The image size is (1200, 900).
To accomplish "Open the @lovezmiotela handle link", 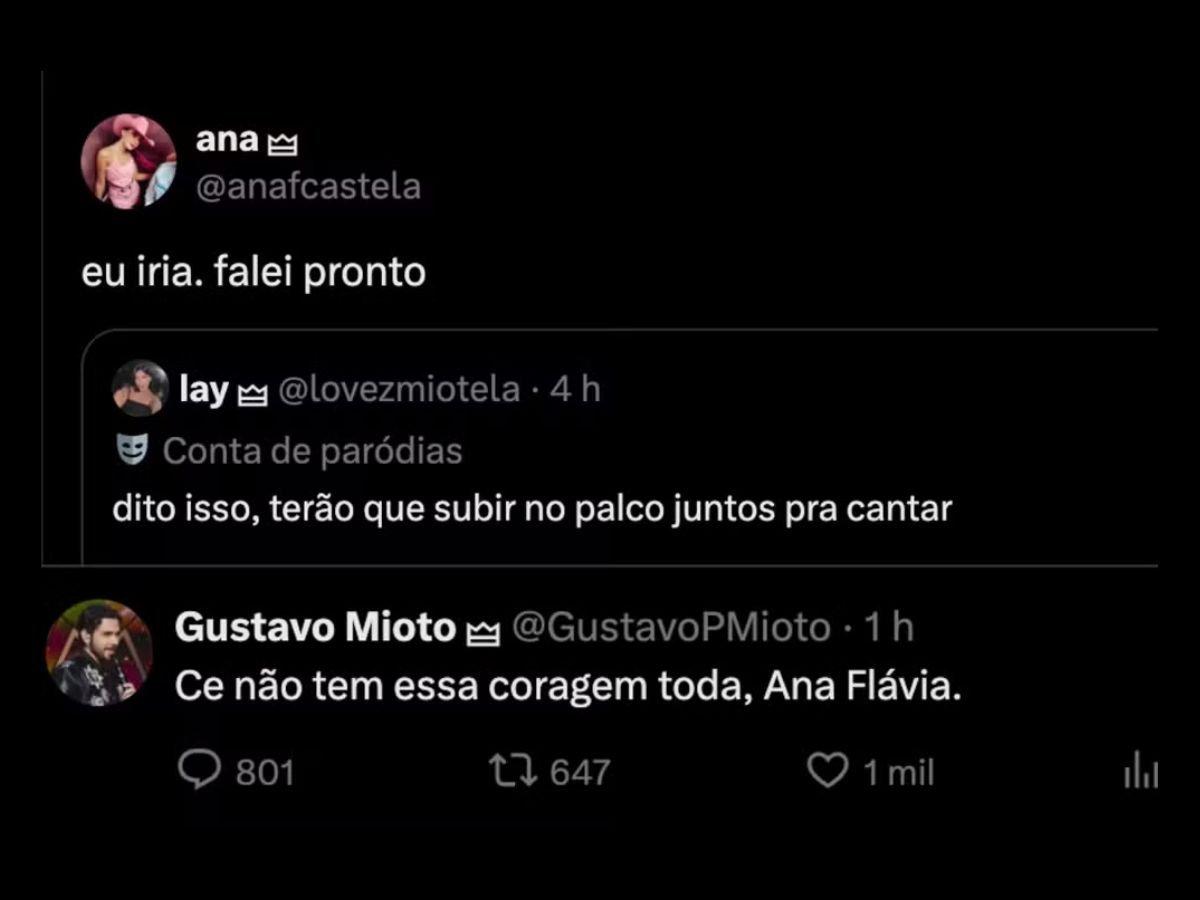I will [x=397, y=390].
